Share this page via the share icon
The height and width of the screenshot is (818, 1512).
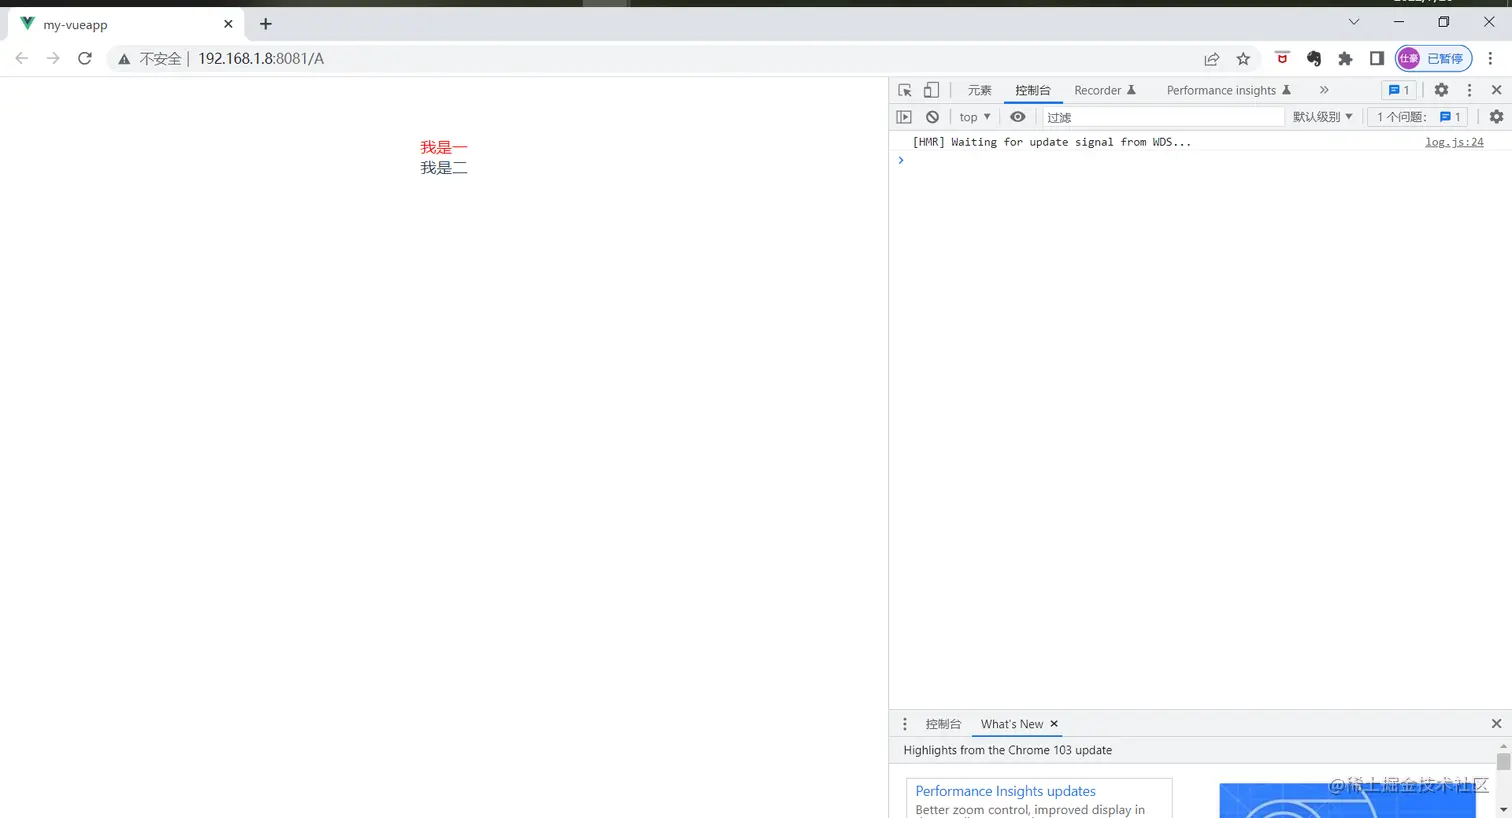pyautogui.click(x=1212, y=59)
